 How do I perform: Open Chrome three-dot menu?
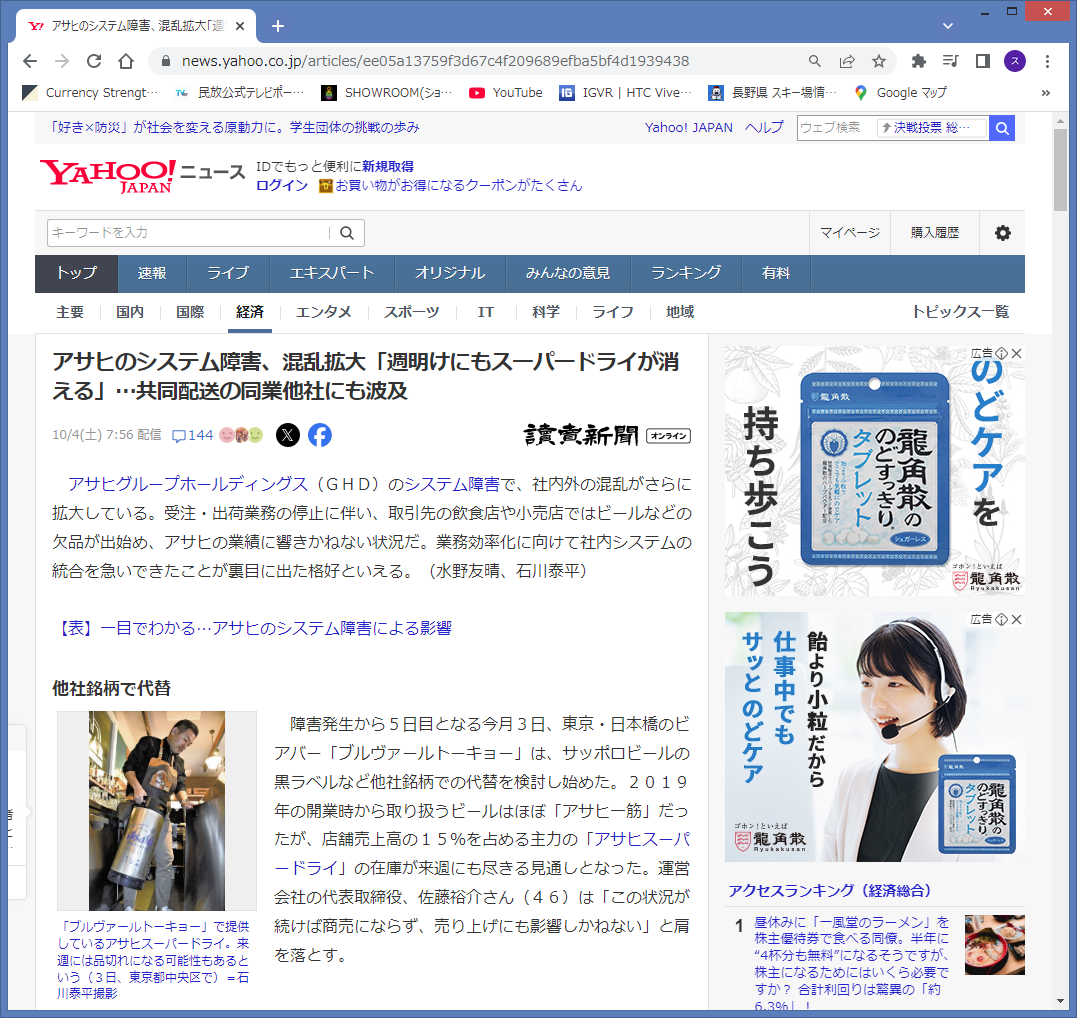(1046, 61)
